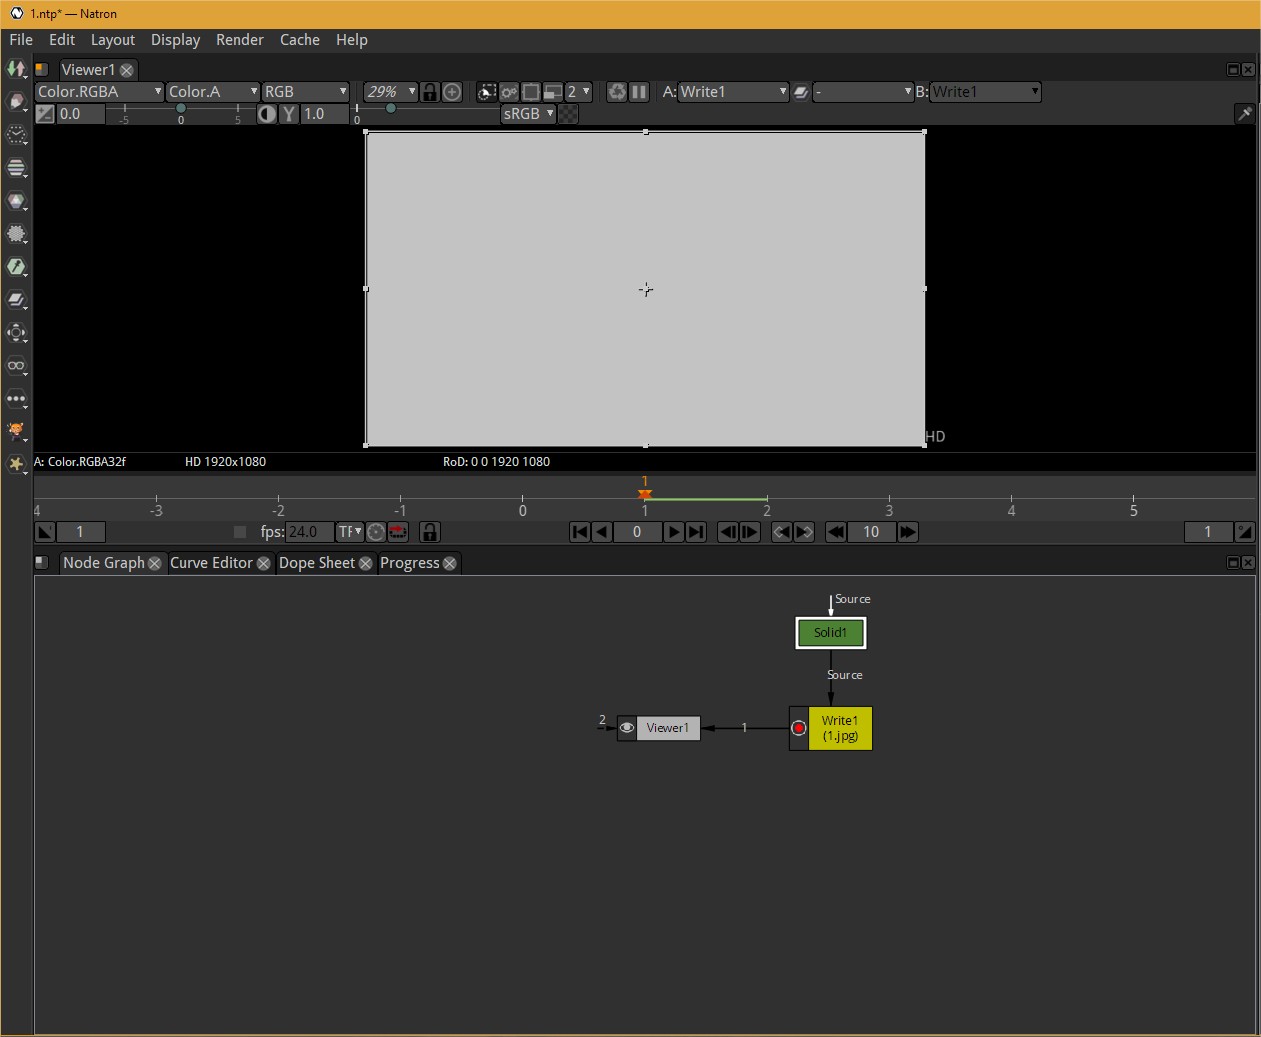Click the Set timeline in-point icon
The image size is (1261, 1037).
45,532
